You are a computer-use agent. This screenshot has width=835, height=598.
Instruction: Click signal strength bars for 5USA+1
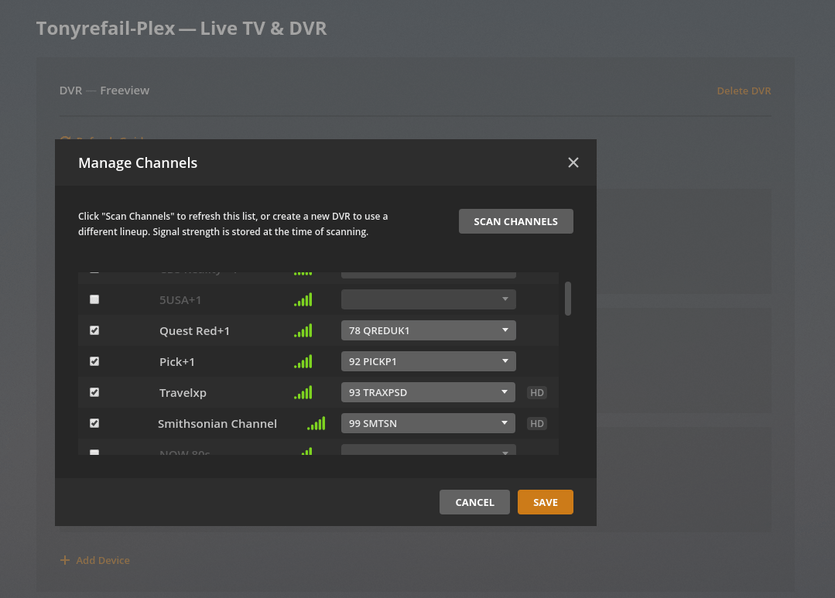[303, 299]
